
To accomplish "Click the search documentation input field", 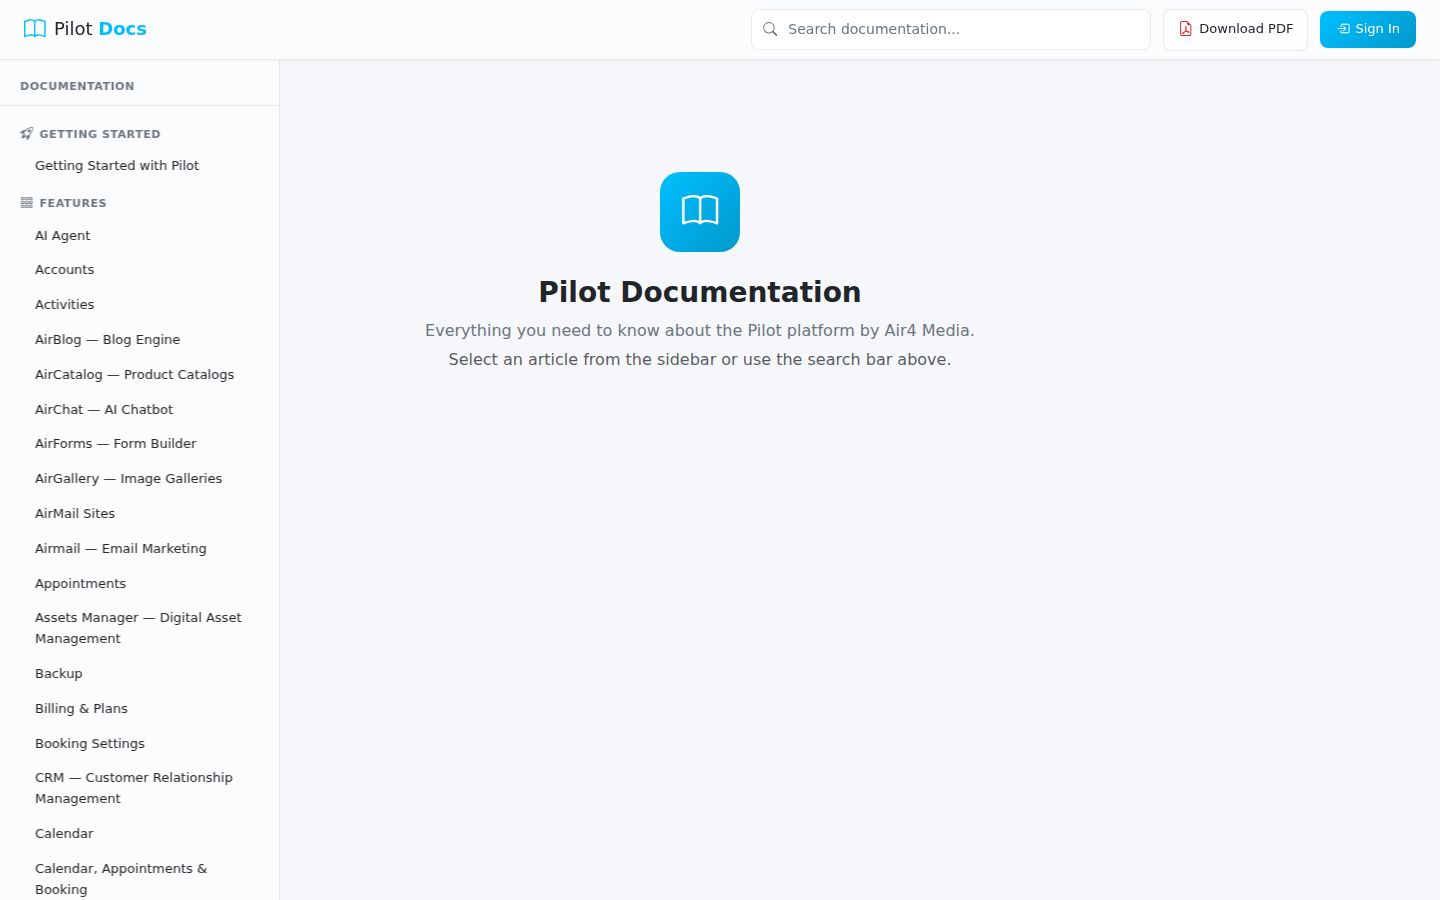I will tap(950, 29).
